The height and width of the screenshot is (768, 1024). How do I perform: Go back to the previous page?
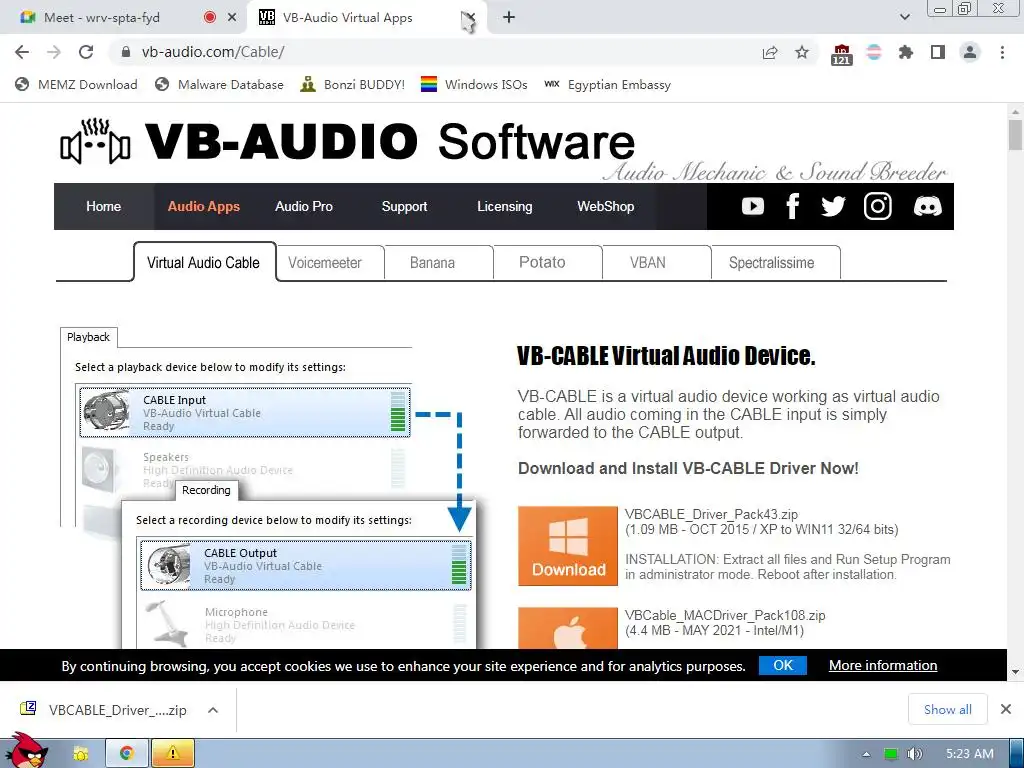(x=22, y=52)
